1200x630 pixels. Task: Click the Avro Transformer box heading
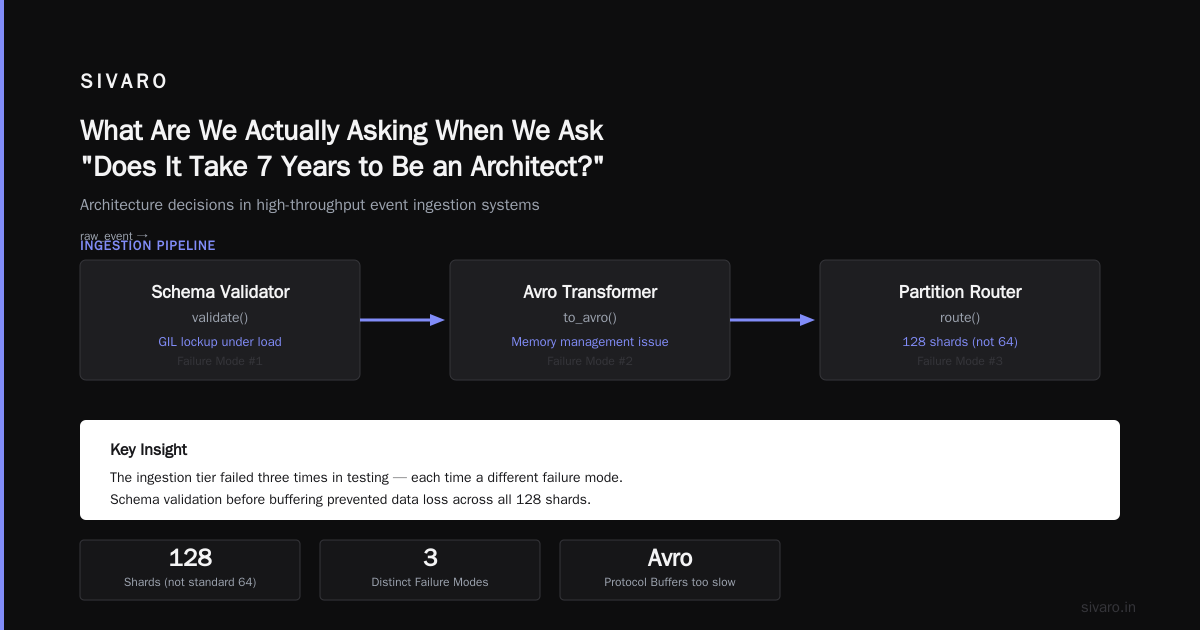[x=590, y=292]
